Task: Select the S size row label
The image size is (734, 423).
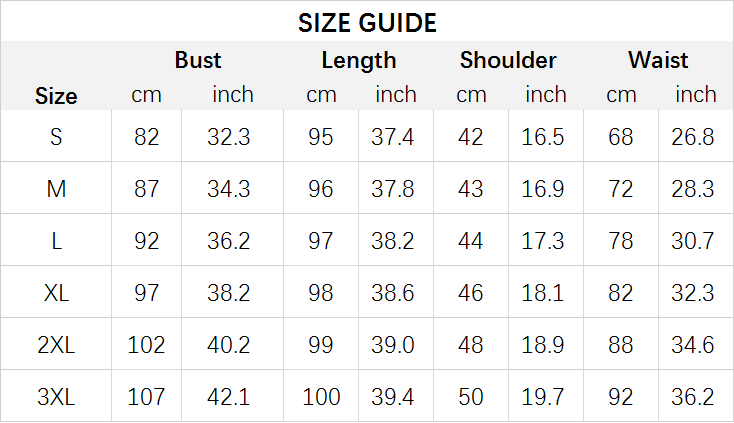Action: click(56, 137)
